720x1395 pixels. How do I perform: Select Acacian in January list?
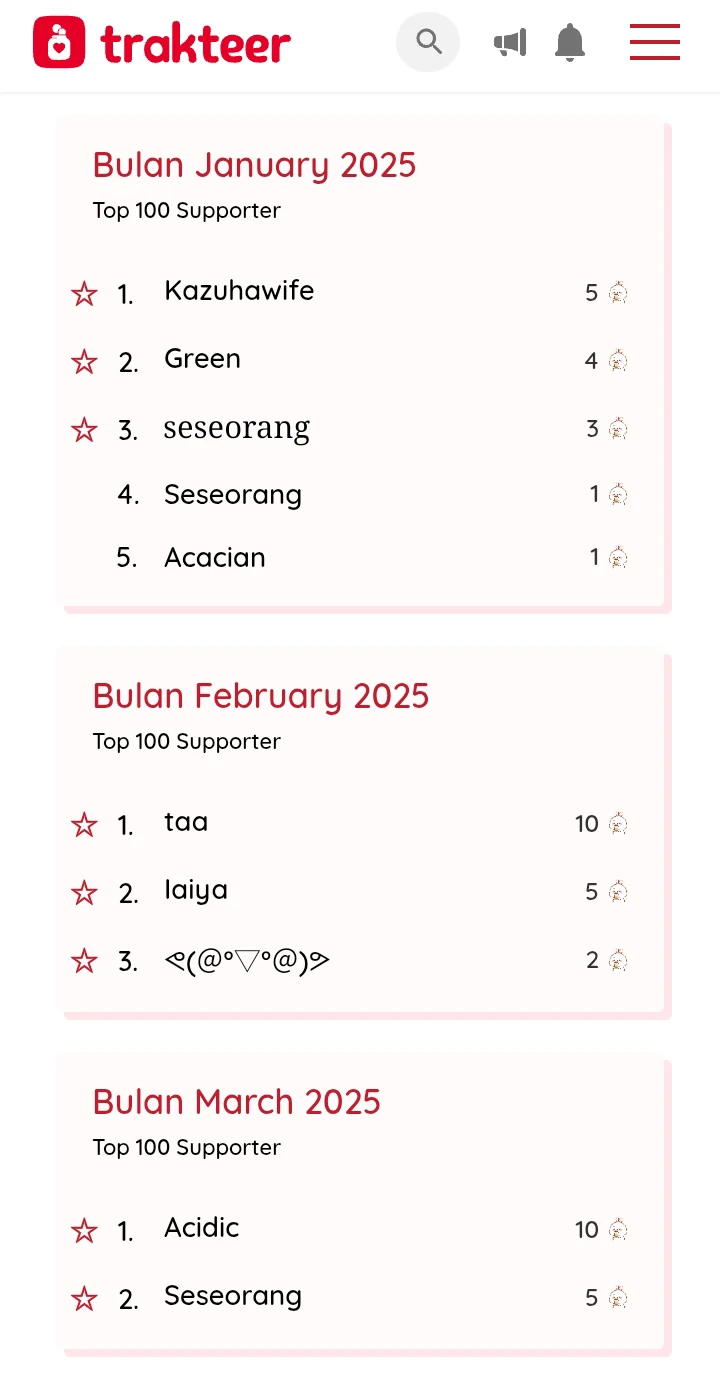pyautogui.click(x=215, y=557)
